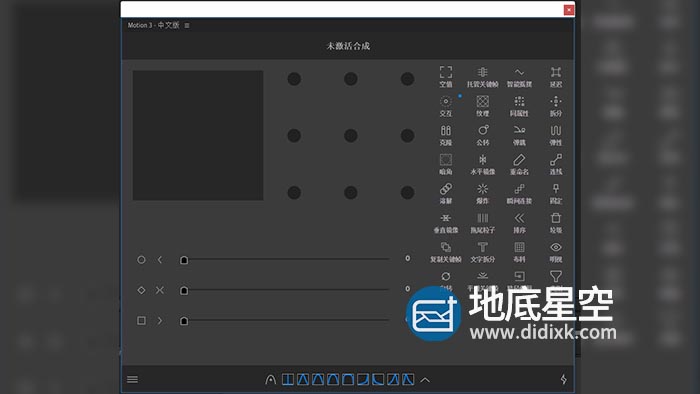Select the 连线 connect line tool
700x394 pixels.
[x=556, y=164]
